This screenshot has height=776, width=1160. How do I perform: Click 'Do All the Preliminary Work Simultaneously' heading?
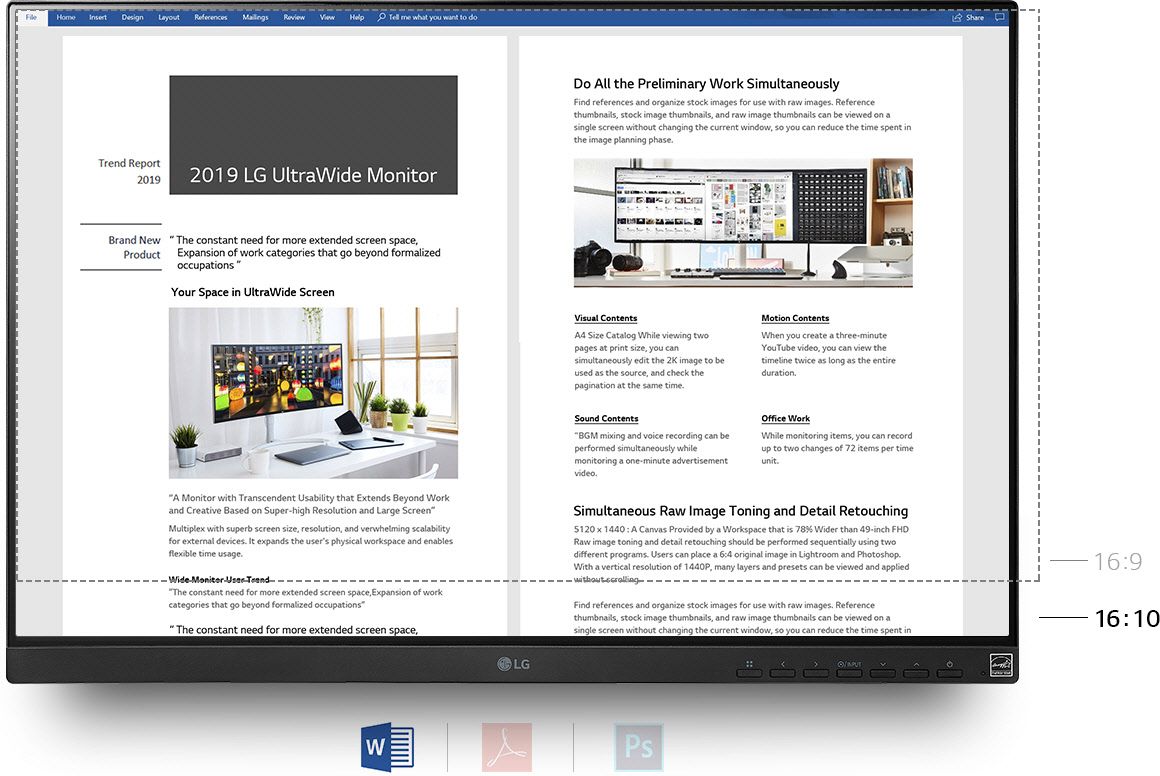tap(707, 84)
